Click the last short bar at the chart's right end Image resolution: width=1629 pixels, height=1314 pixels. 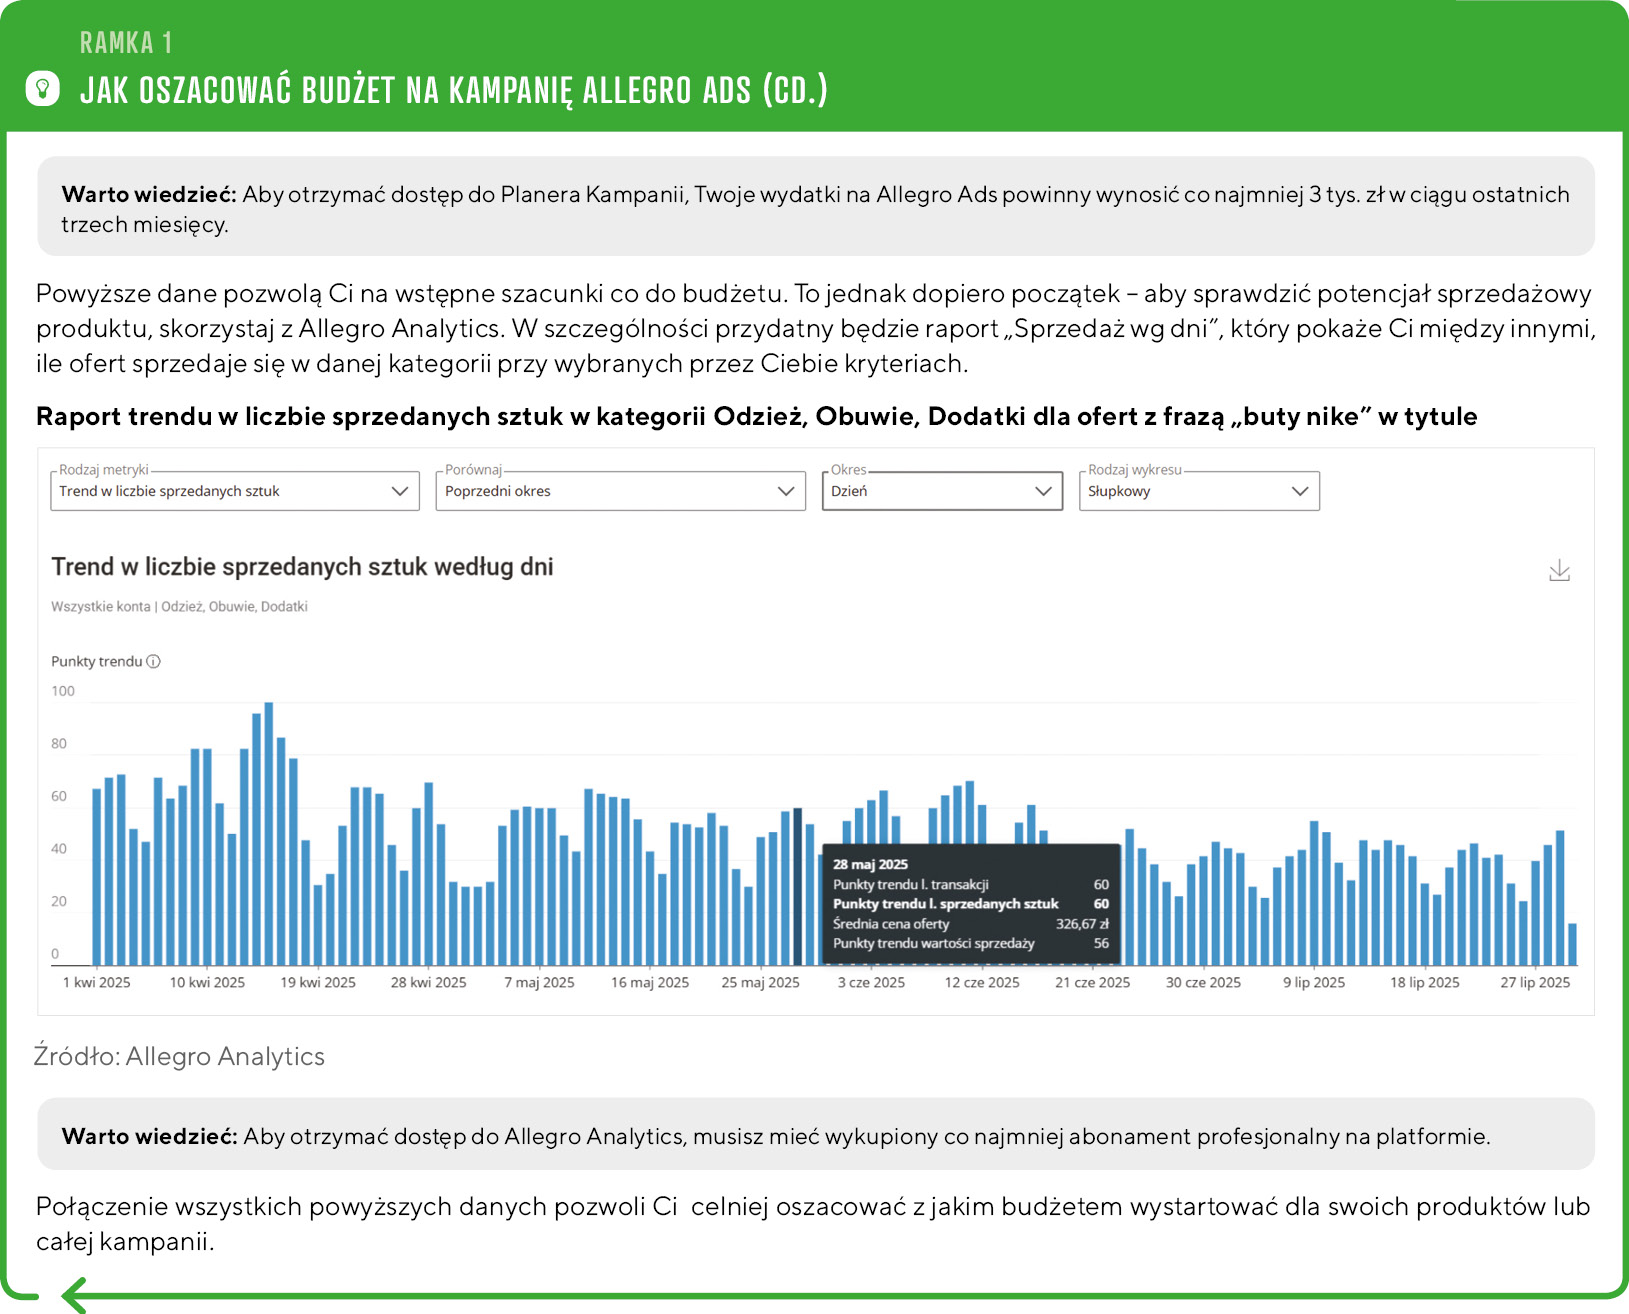[x=1572, y=944]
